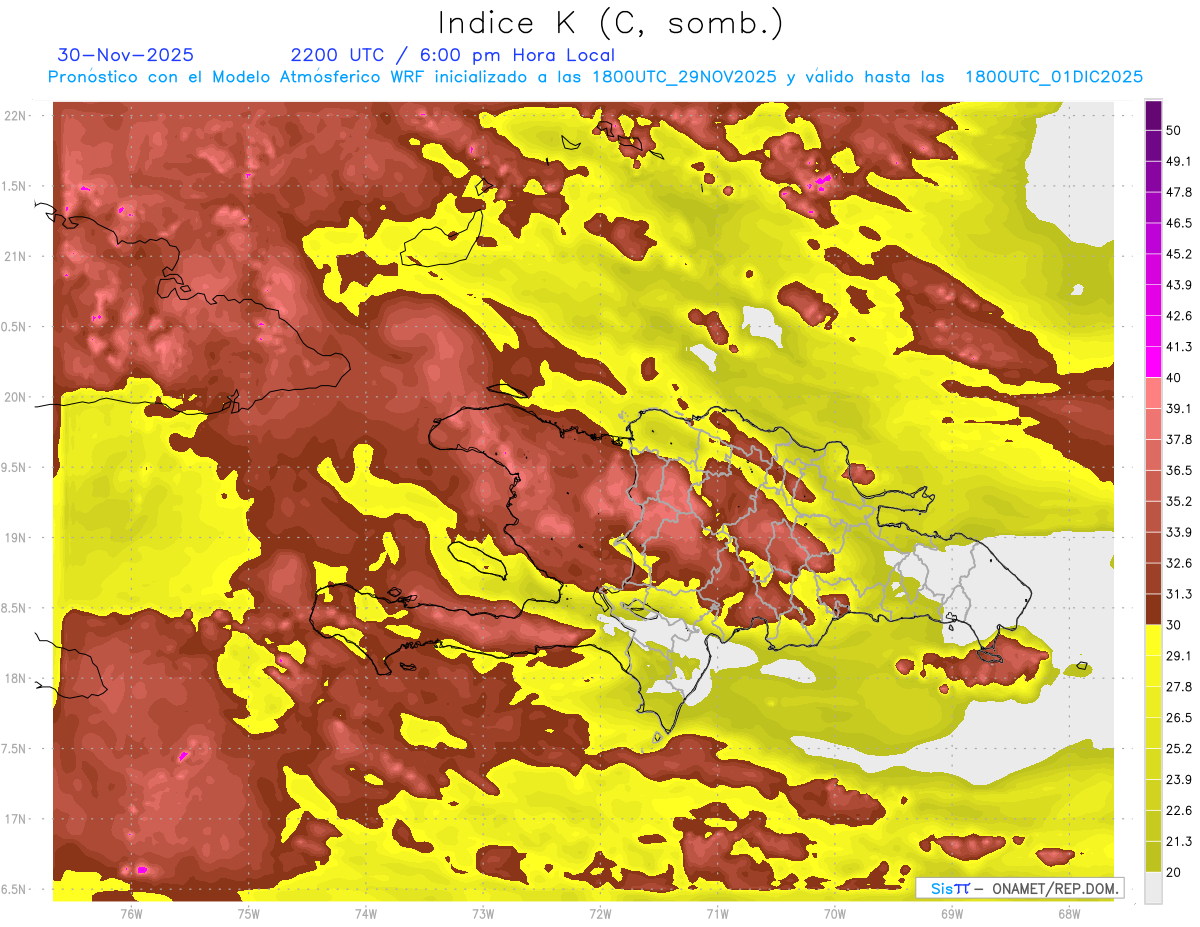This screenshot has height=927, width=1200.
Task: Click the legend value '31.3'
Action: 1179,594
